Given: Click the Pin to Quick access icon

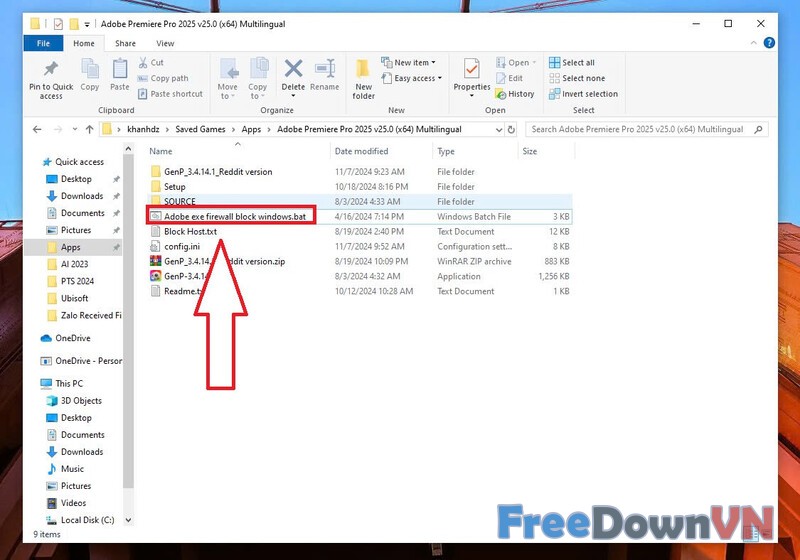Looking at the screenshot, I should pos(51,71).
